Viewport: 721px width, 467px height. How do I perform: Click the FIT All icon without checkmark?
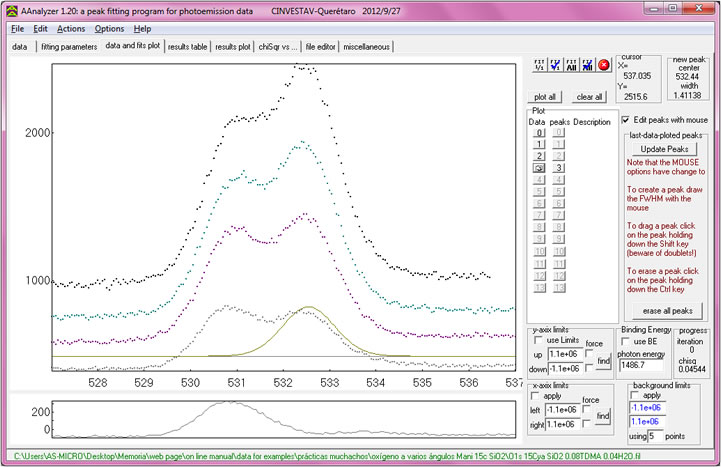[x=570, y=66]
